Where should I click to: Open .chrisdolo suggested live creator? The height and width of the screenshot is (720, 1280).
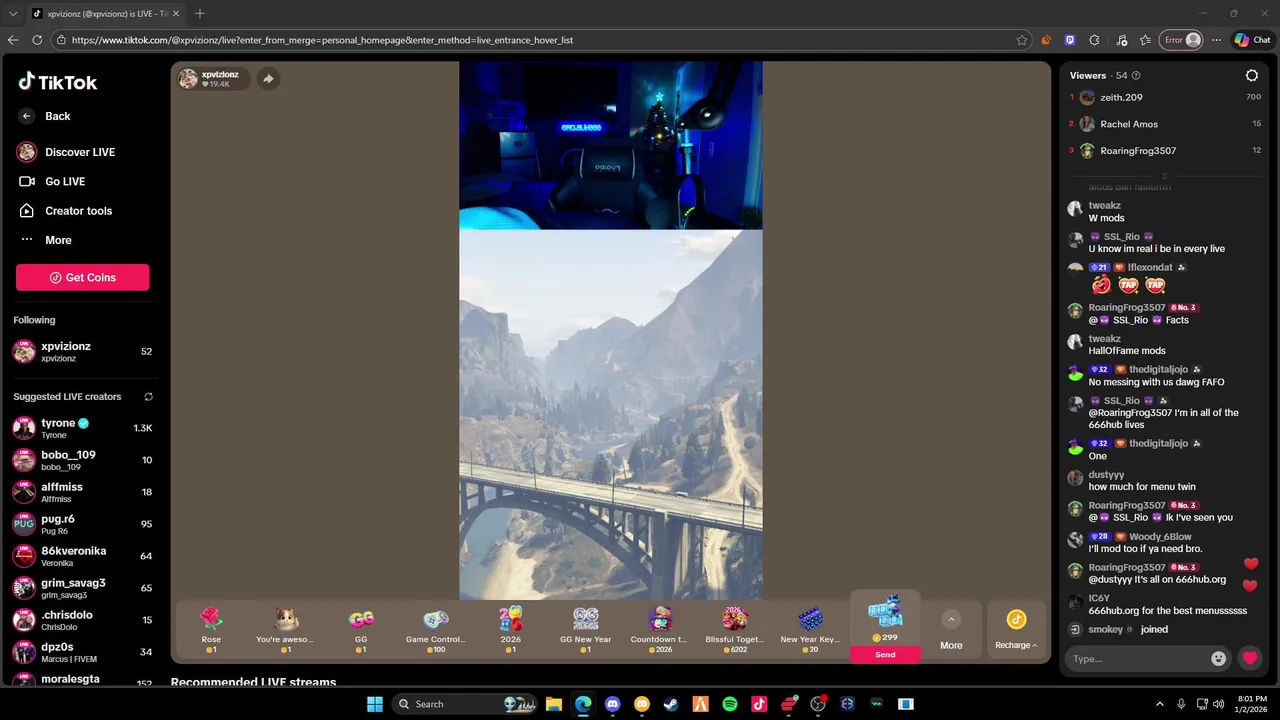(82, 620)
